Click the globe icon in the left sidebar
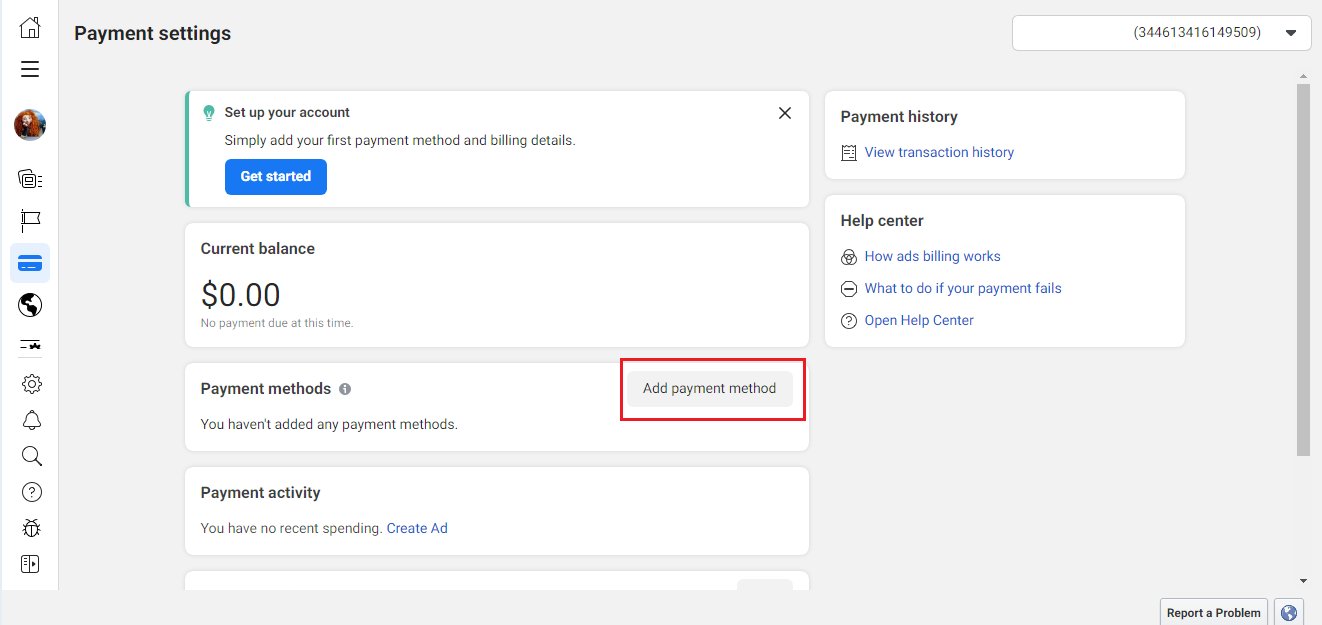This screenshot has height=625, width=1322. 30,305
